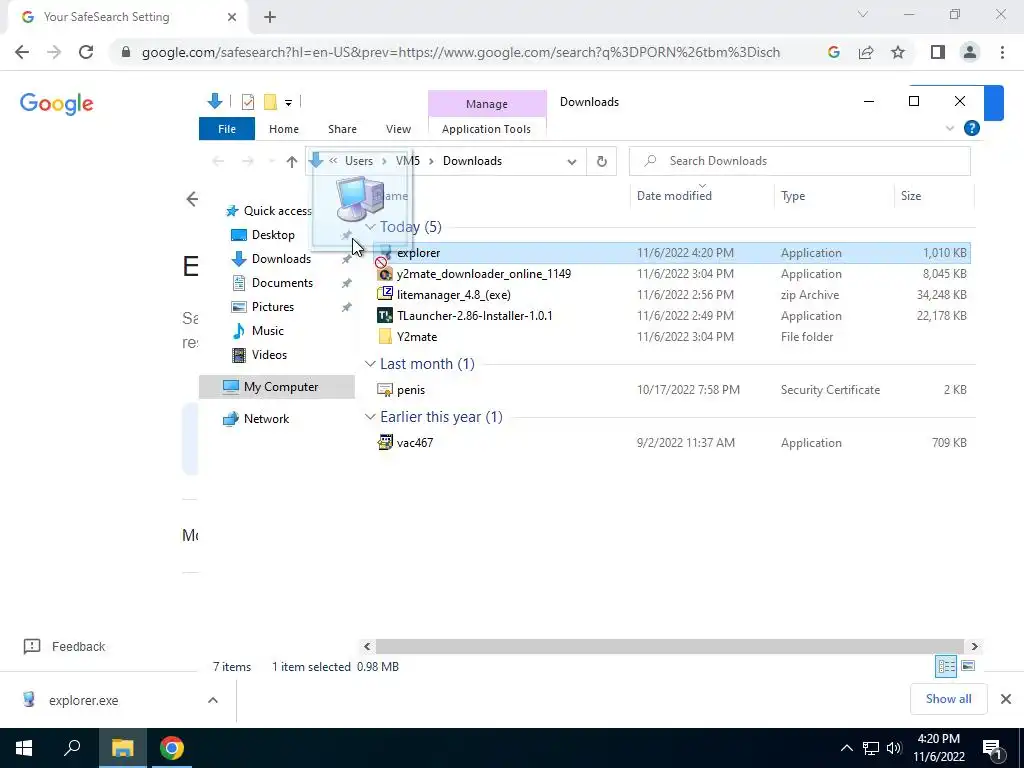Click the vac467 application icon
1024x768 pixels.
click(385, 442)
